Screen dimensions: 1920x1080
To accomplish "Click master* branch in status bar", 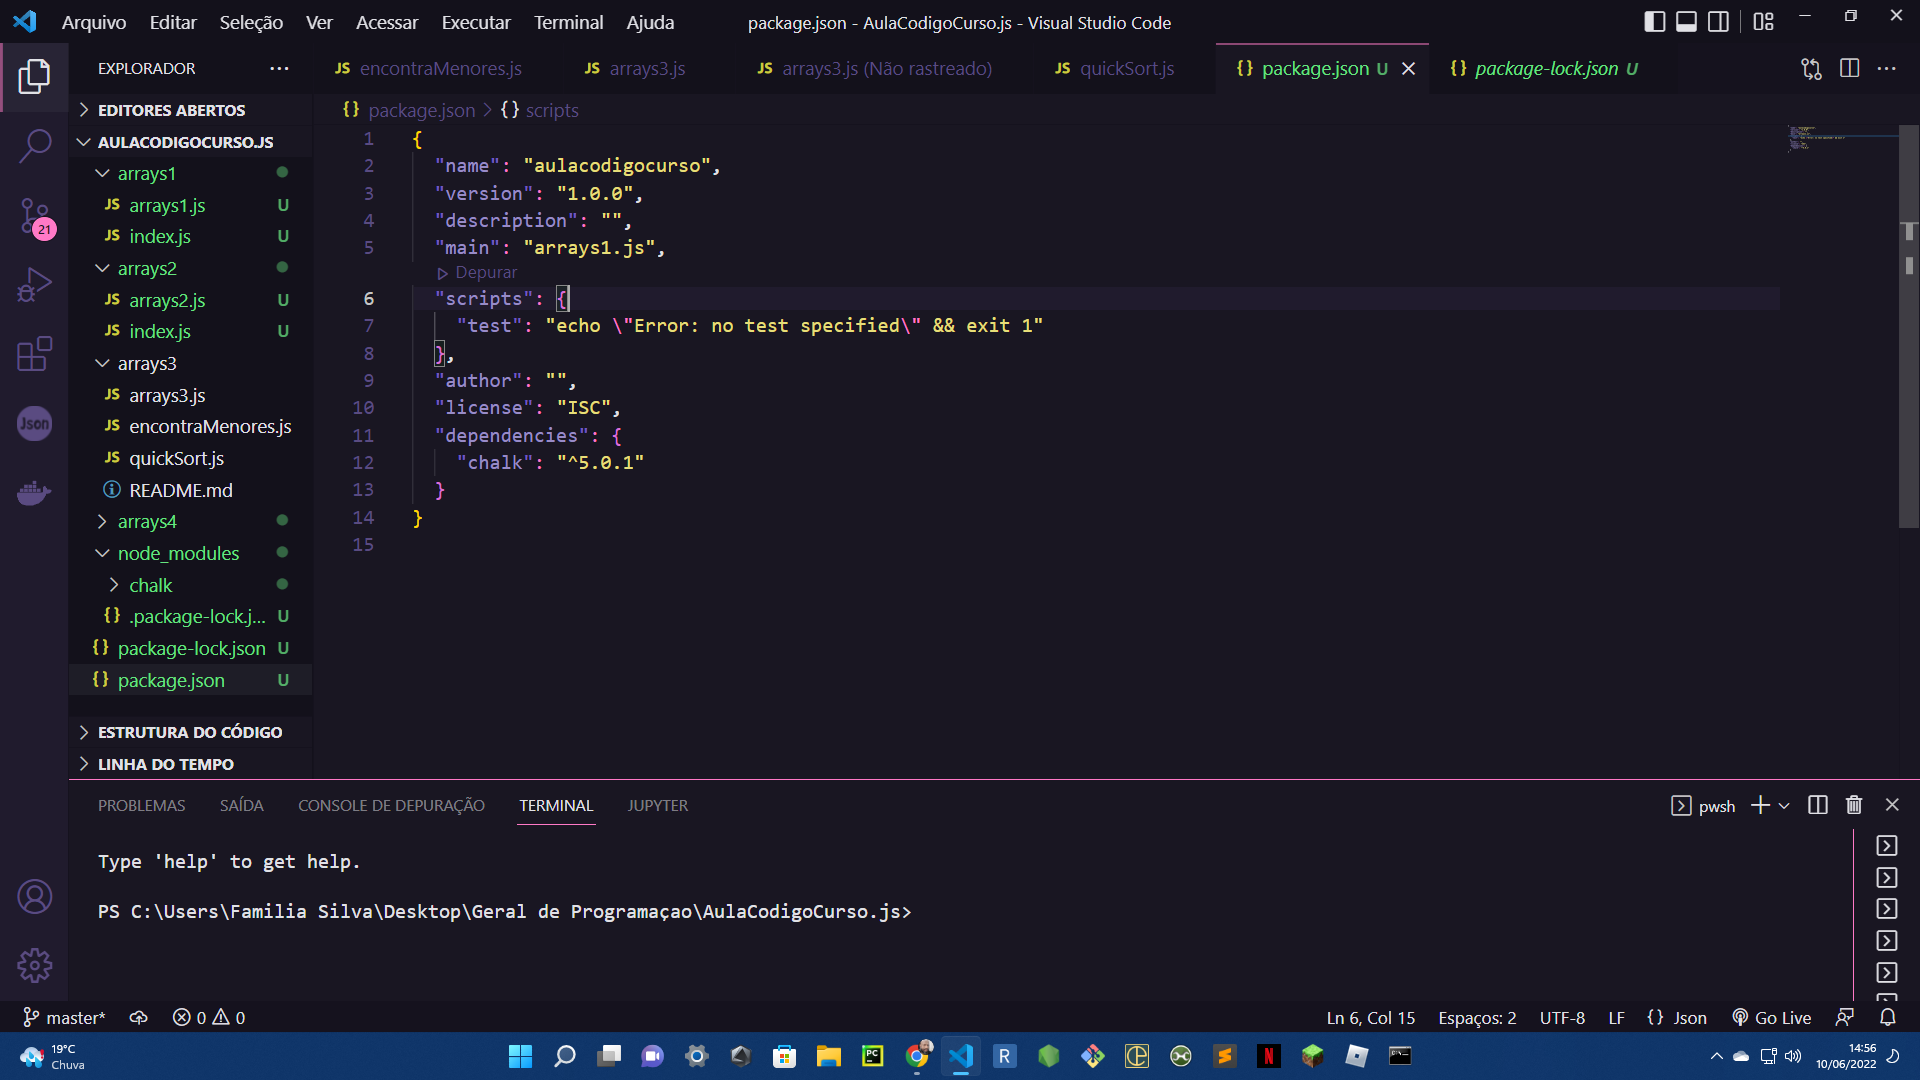I will coord(64,1018).
